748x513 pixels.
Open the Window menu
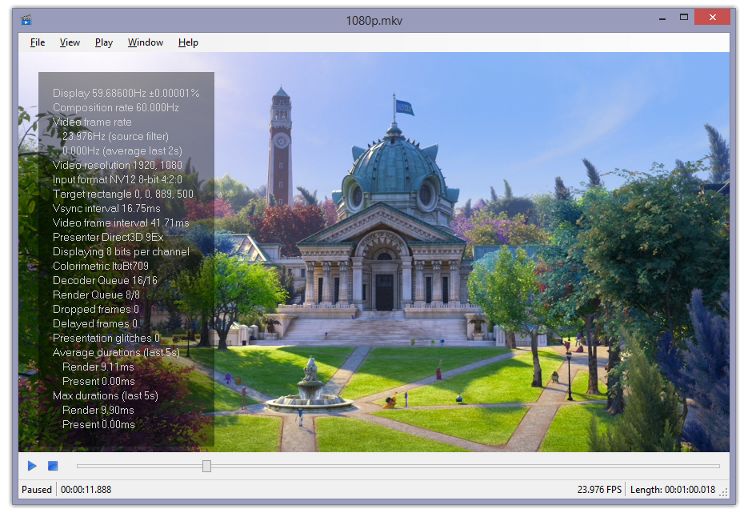(145, 42)
